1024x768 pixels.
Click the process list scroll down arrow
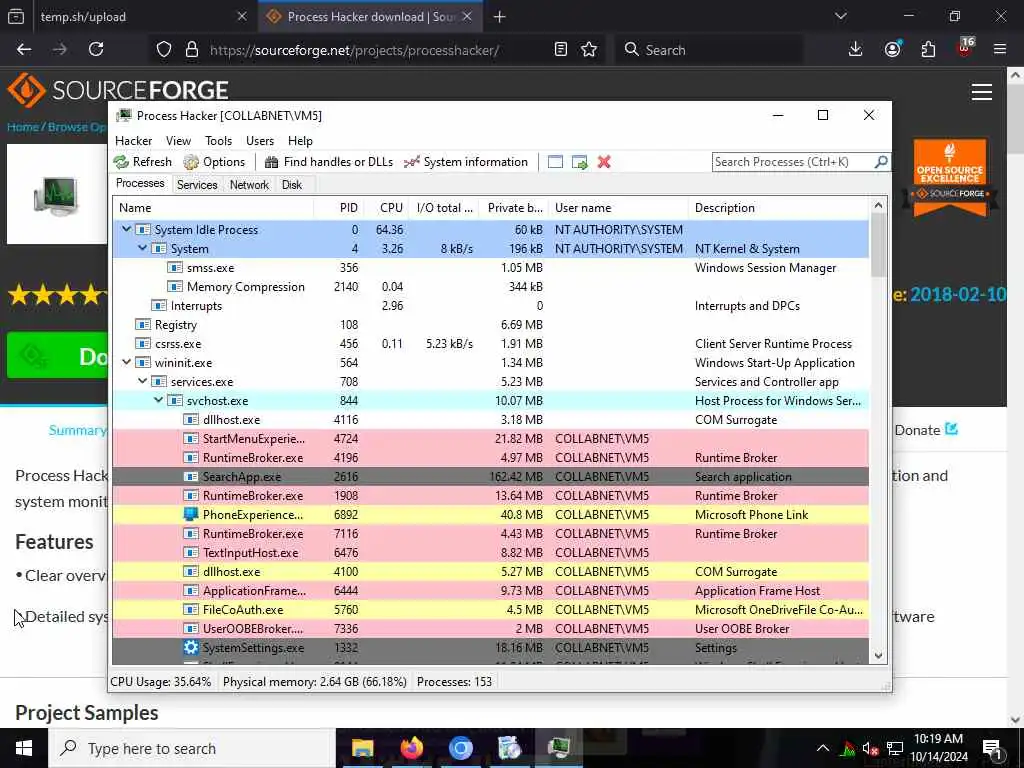(878, 656)
